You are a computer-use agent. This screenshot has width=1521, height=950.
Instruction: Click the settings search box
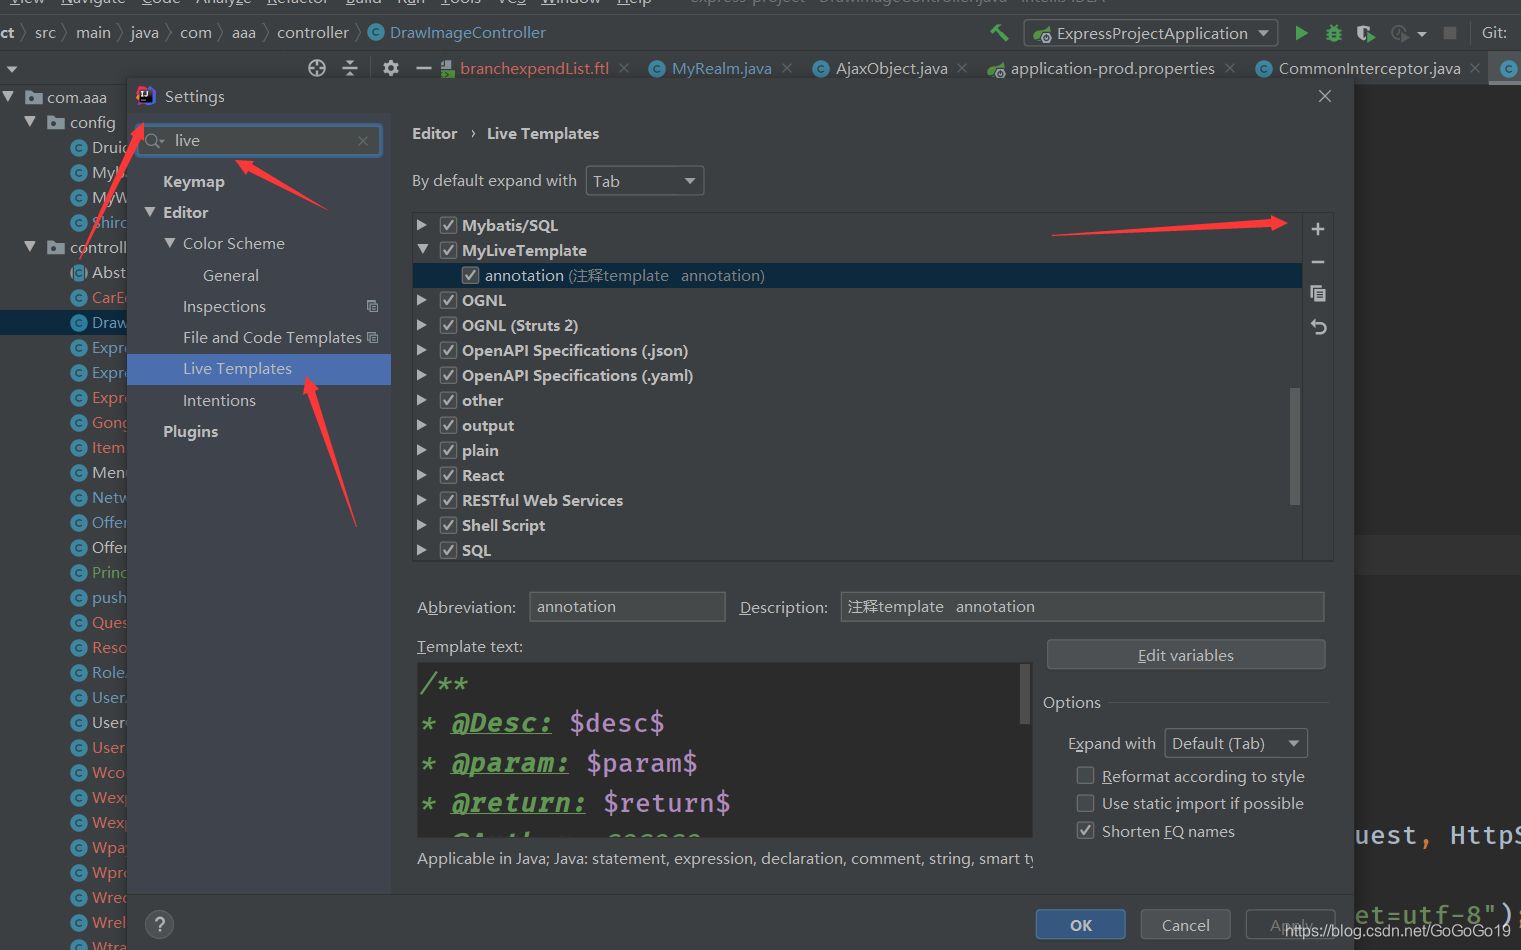[260, 141]
